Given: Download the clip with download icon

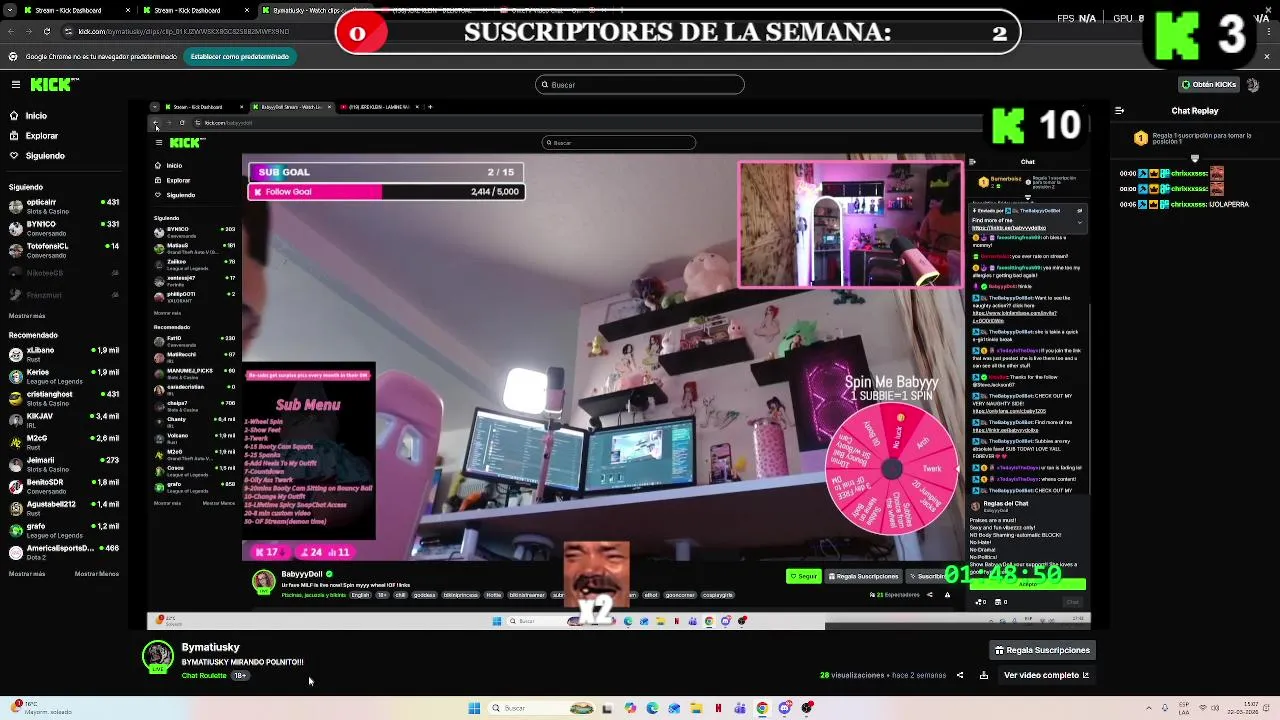Looking at the screenshot, I should coord(984,675).
